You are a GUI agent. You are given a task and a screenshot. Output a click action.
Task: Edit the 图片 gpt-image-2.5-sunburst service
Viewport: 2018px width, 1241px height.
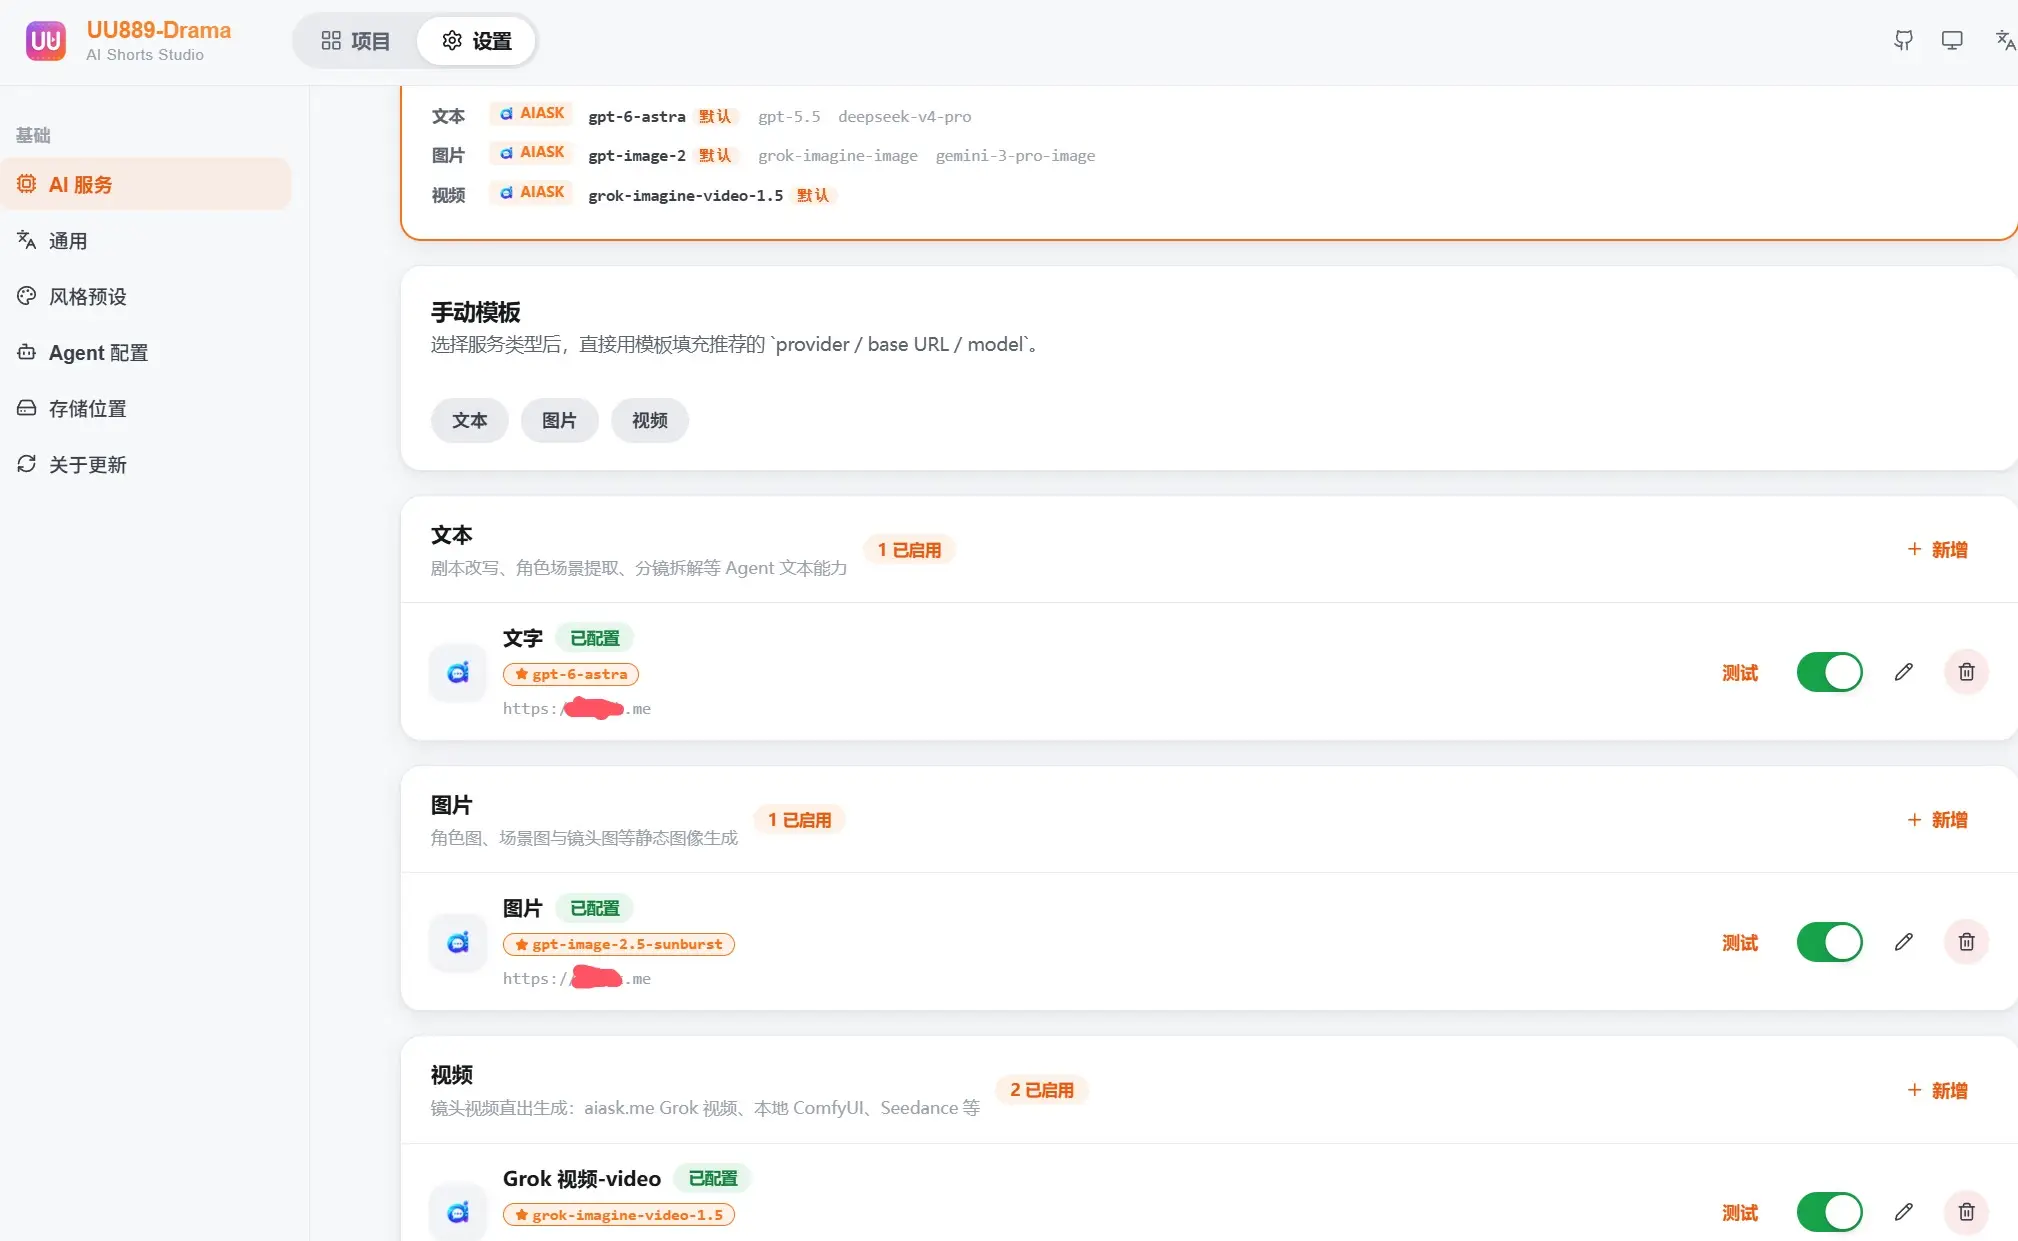1903,942
